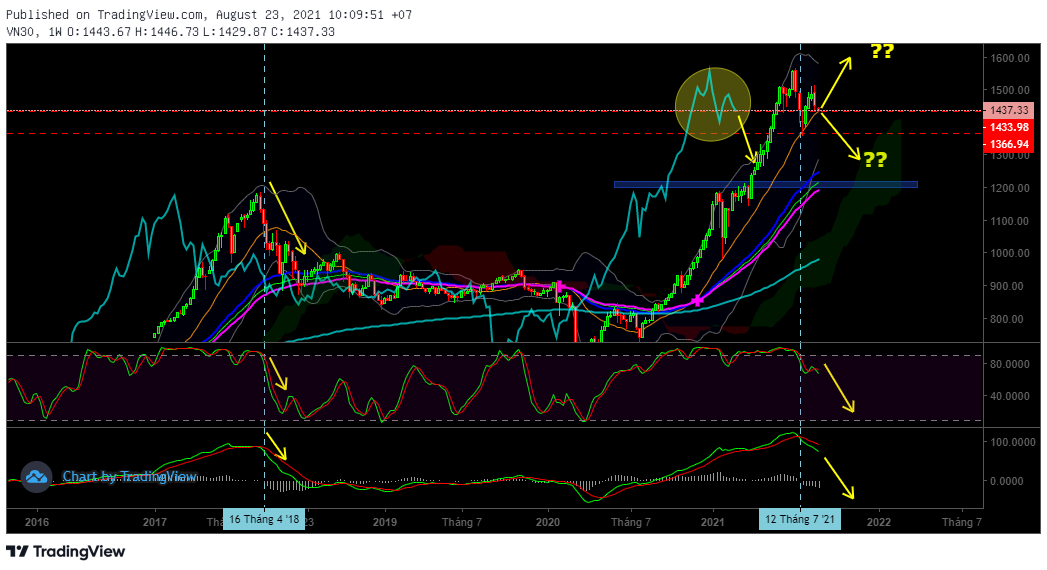Click the red 1366.94 price label

click(x=1007, y=145)
